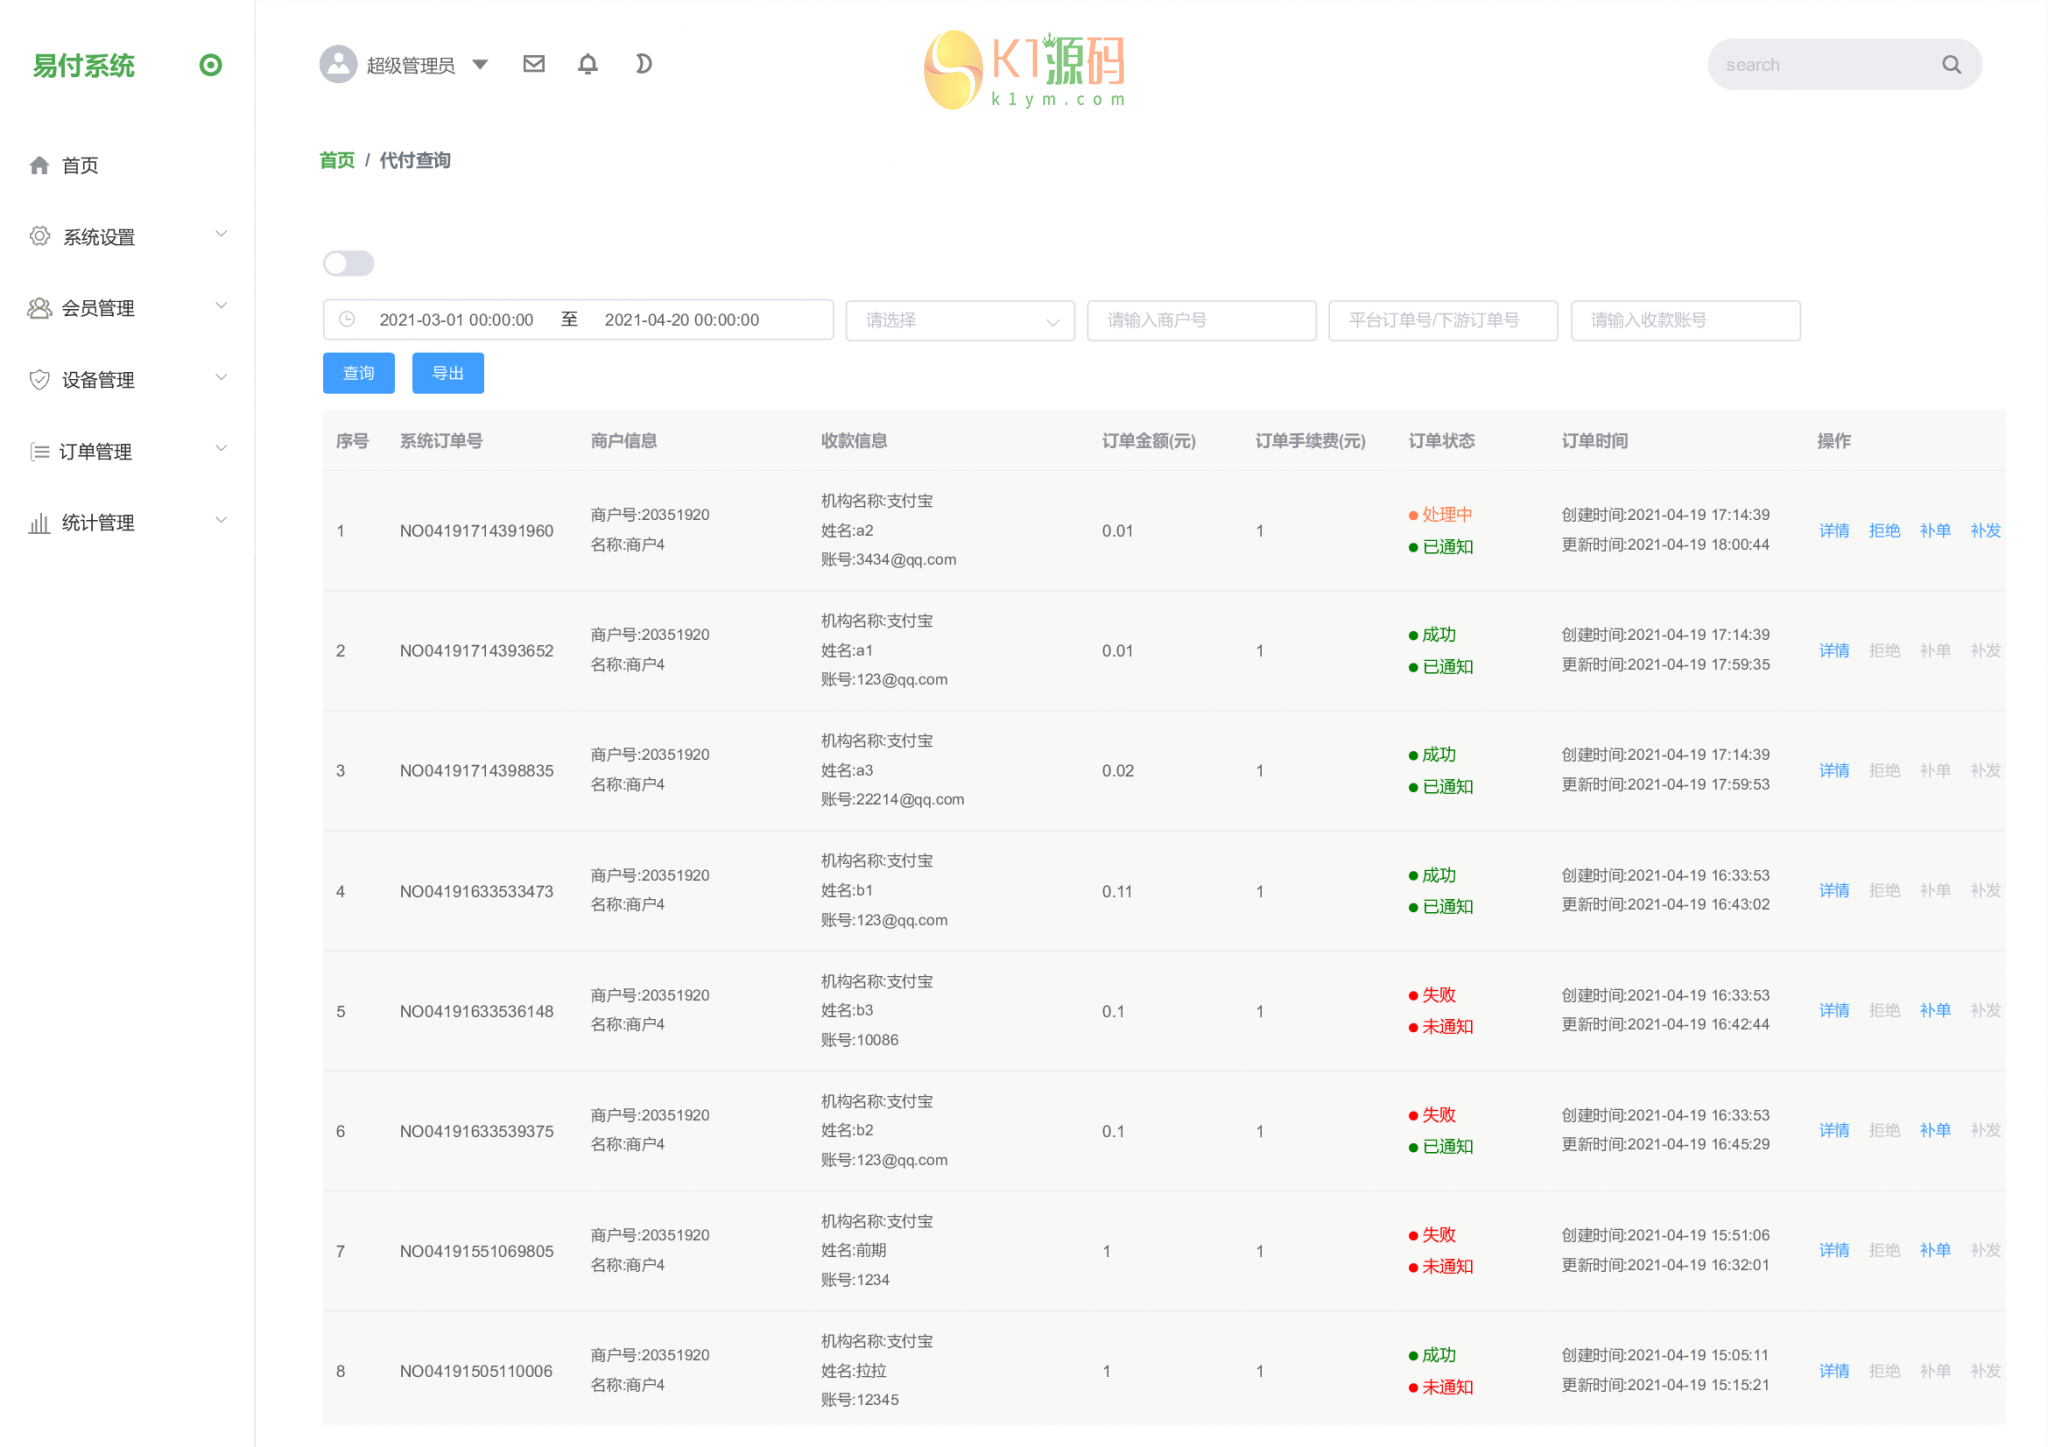The height and width of the screenshot is (1447, 2048).
Task: Click the user avatar icon
Action: tap(338, 64)
